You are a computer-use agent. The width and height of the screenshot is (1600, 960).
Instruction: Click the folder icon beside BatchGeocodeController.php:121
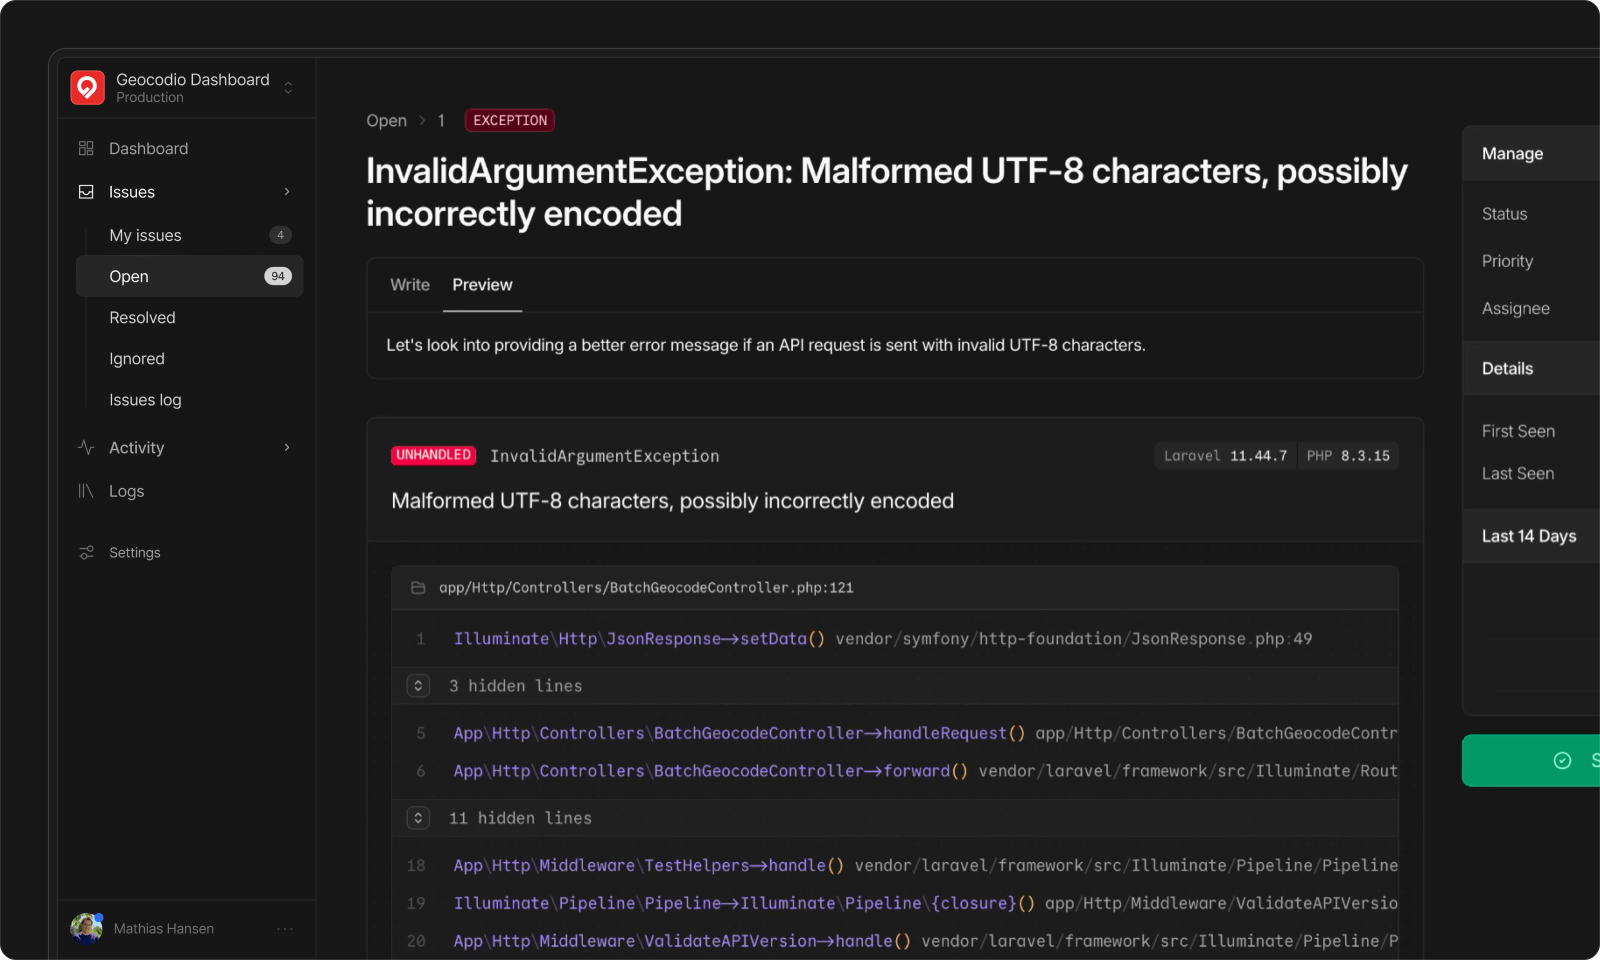pyautogui.click(x=418, y=588)
